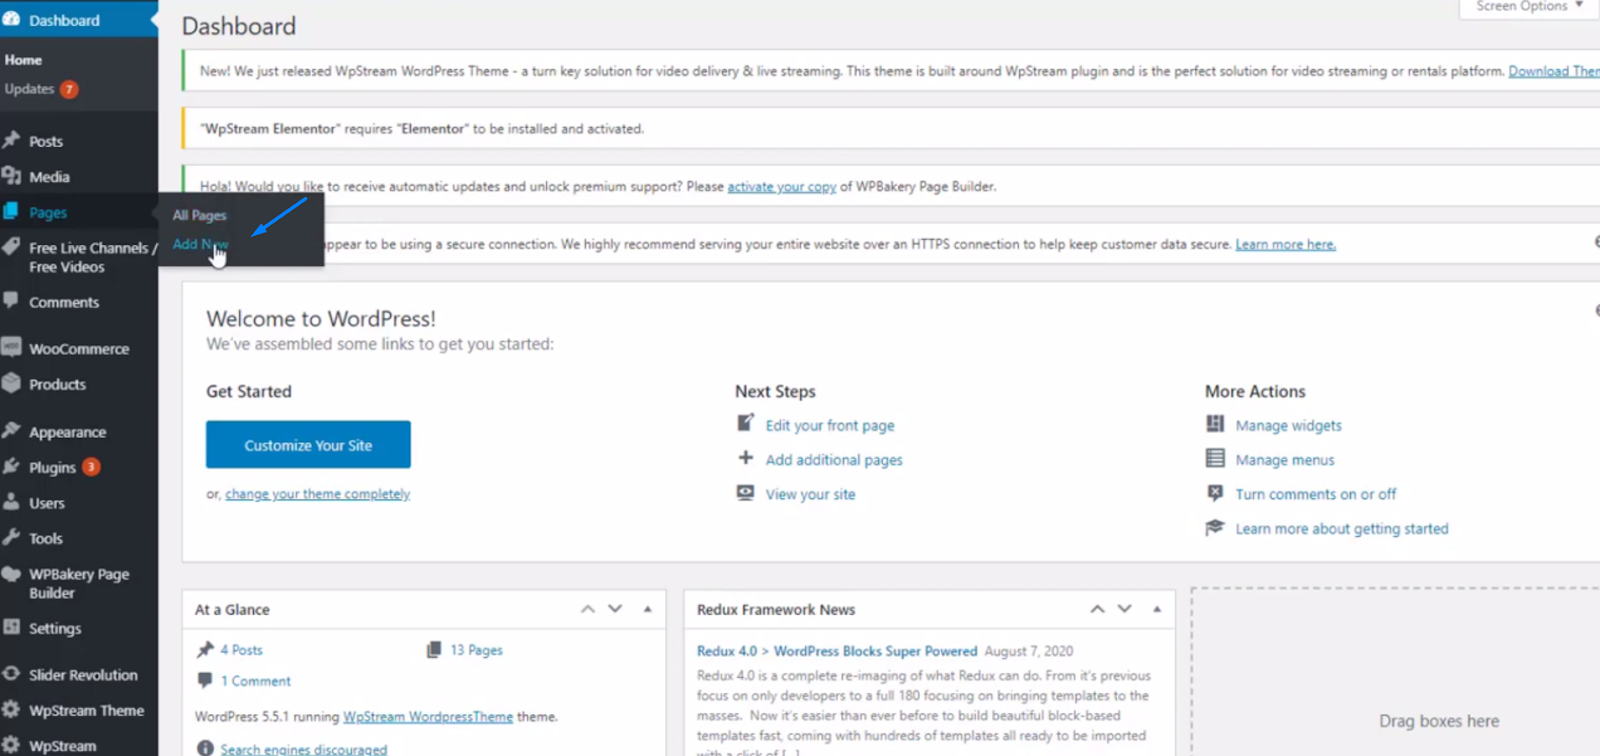1600x756 pixels.
Task: Click the WPBakery Page Builder icon
Action: (x=11, y=574)
